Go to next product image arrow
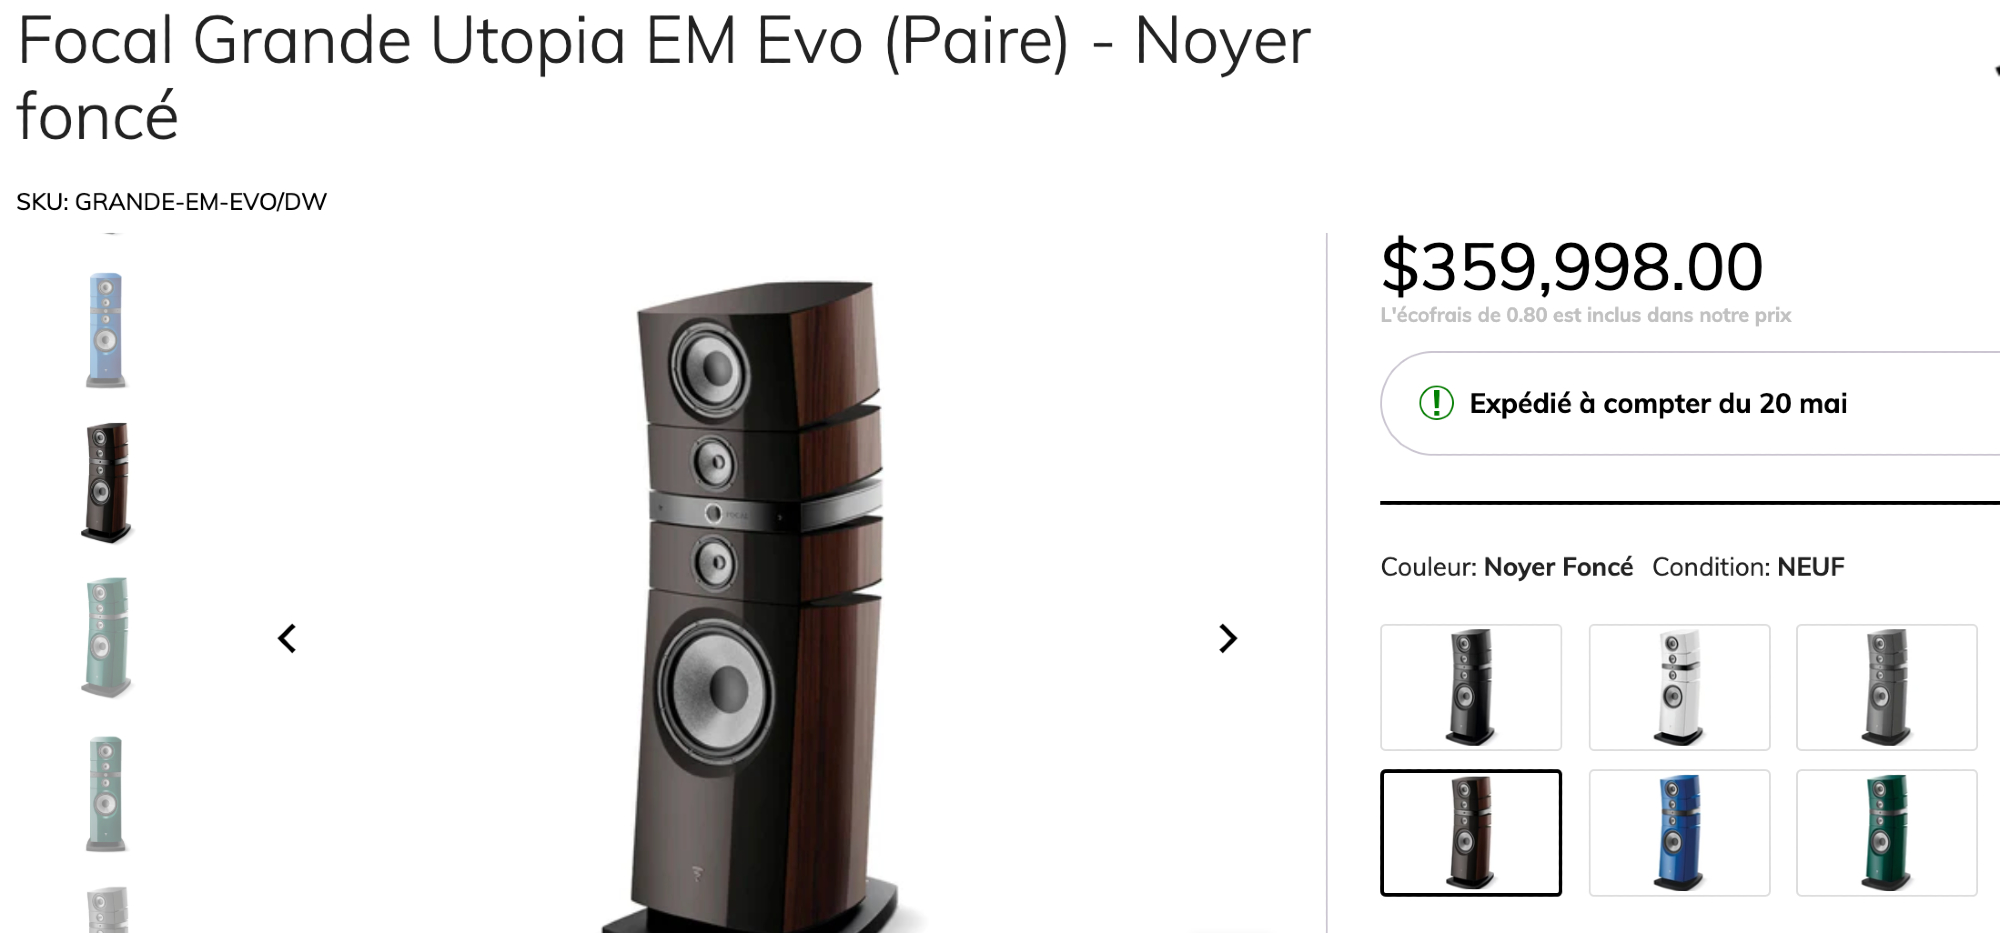 [x=1228, y=638]
